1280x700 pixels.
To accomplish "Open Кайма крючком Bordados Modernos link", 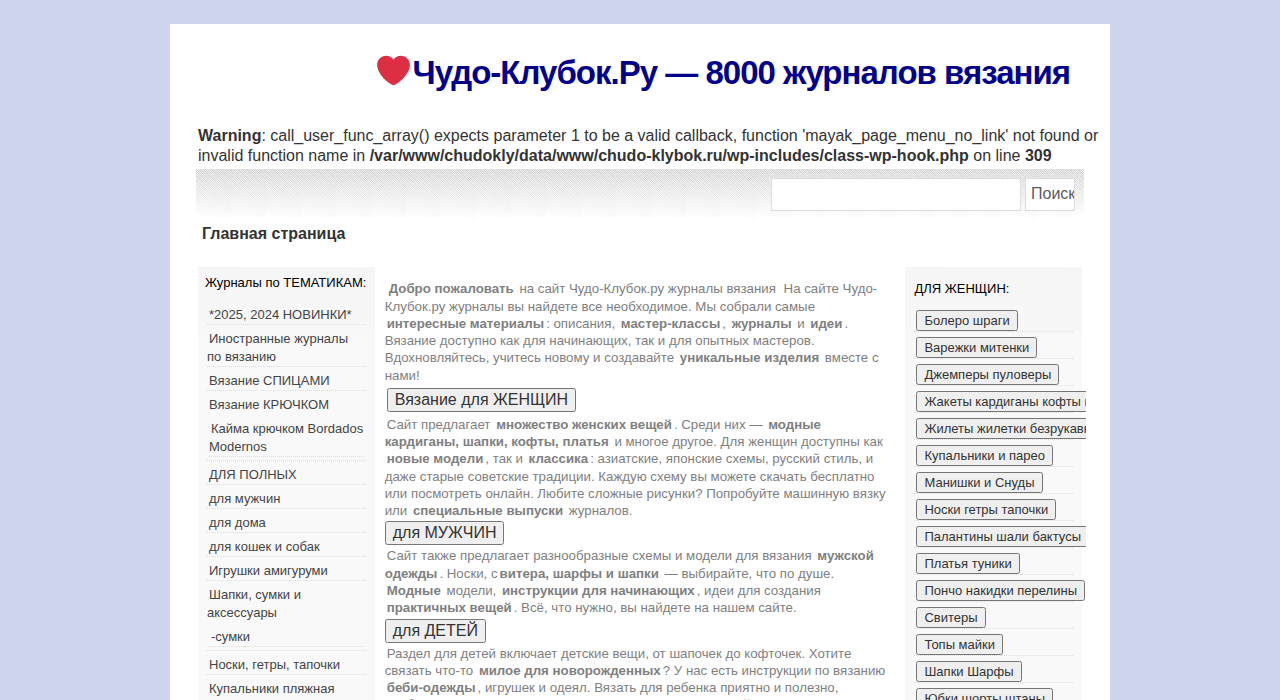I will click(x=286, y=437).
